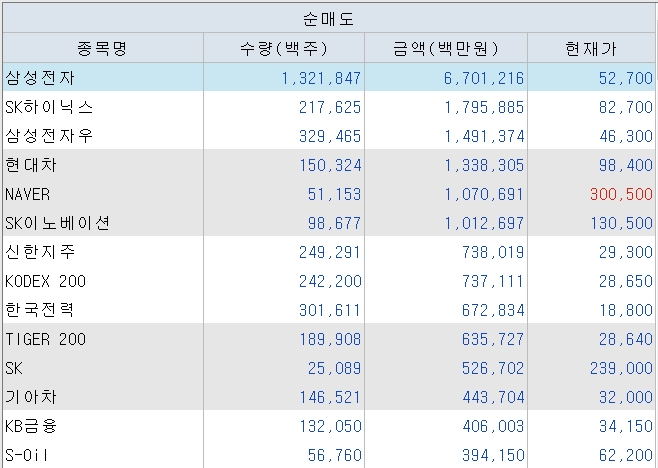Click current price 82,700

pos(626,107)
